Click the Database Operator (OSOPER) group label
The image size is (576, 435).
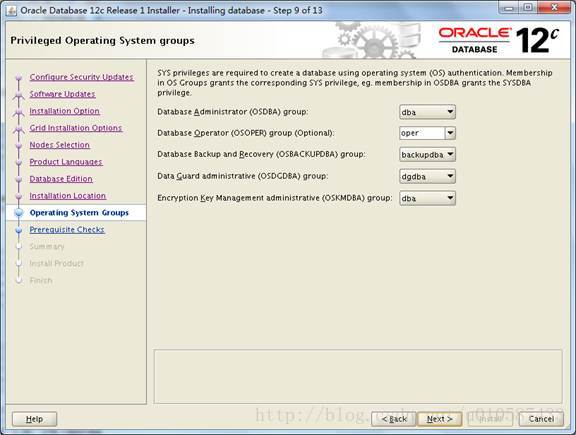246,133
